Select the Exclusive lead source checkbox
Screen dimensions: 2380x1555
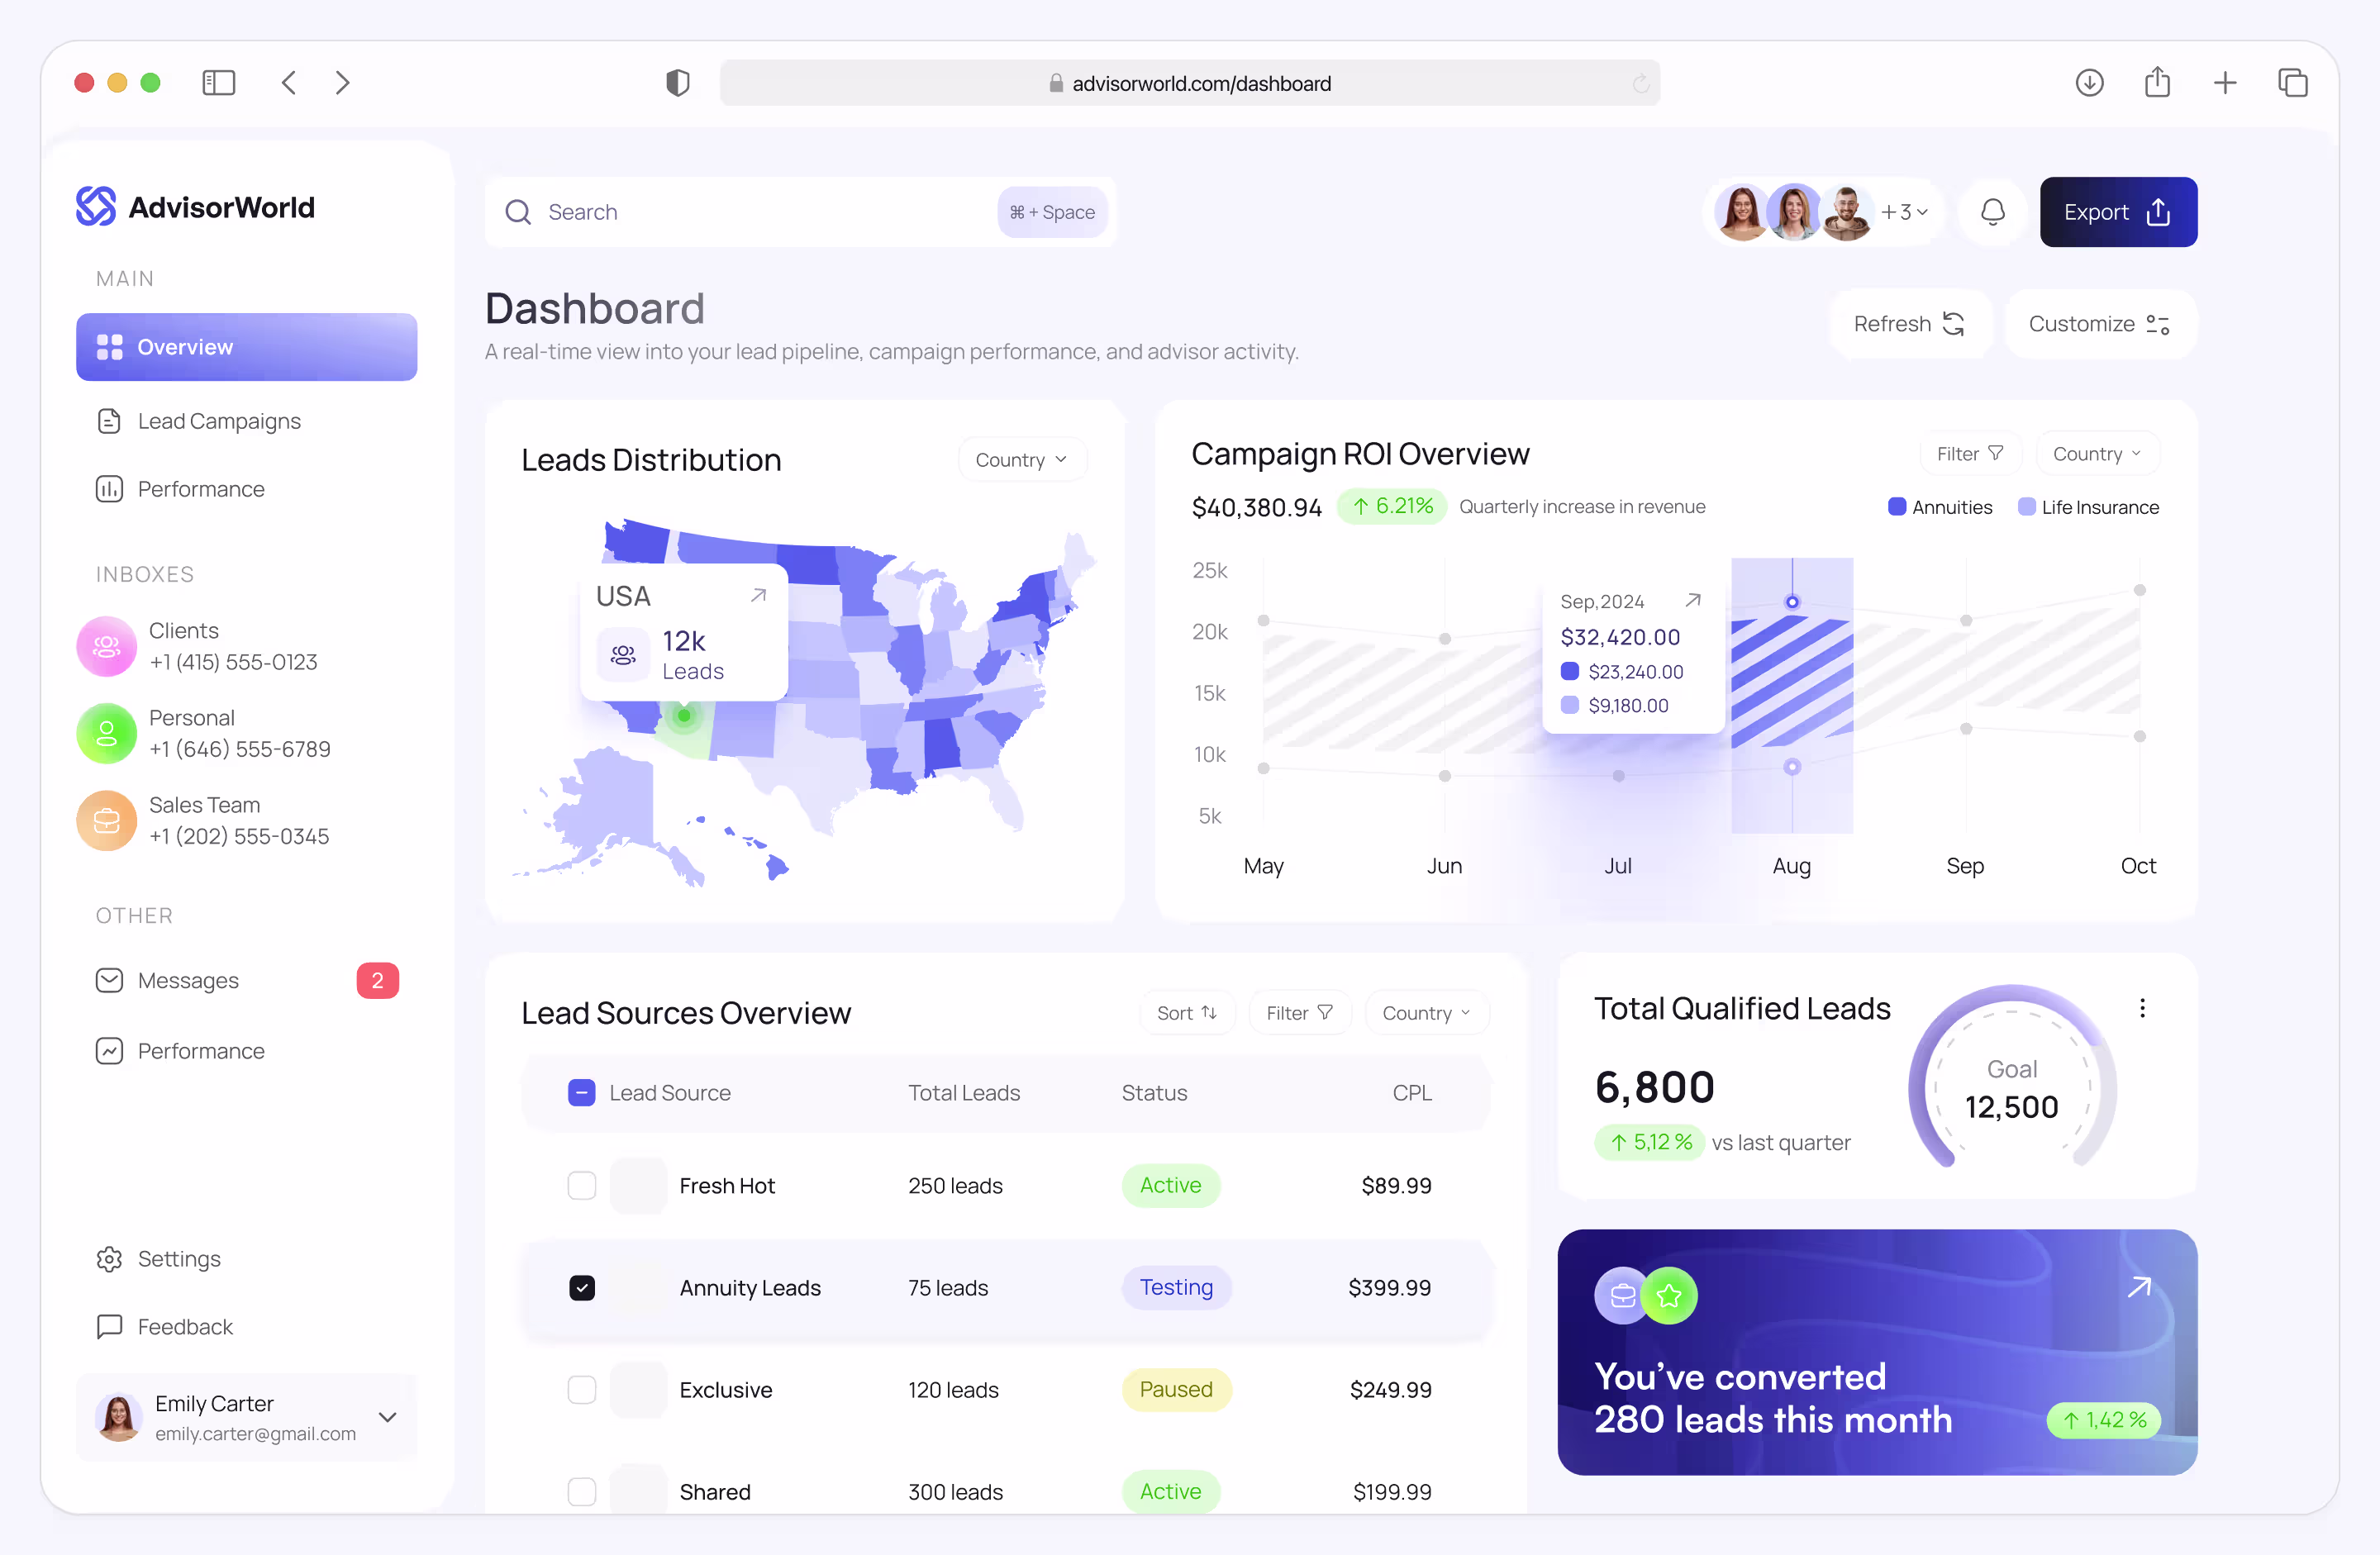click(x=582, y=1390)
